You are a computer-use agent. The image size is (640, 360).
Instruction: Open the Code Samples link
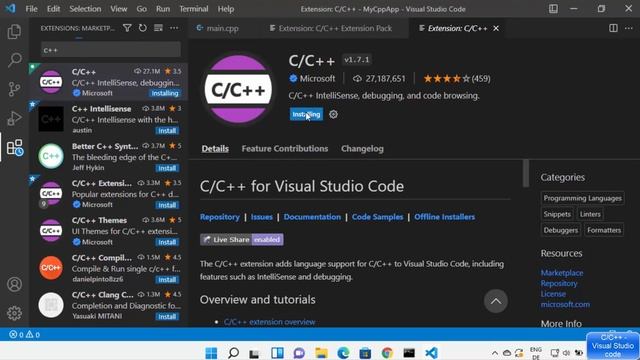[378, 217]
